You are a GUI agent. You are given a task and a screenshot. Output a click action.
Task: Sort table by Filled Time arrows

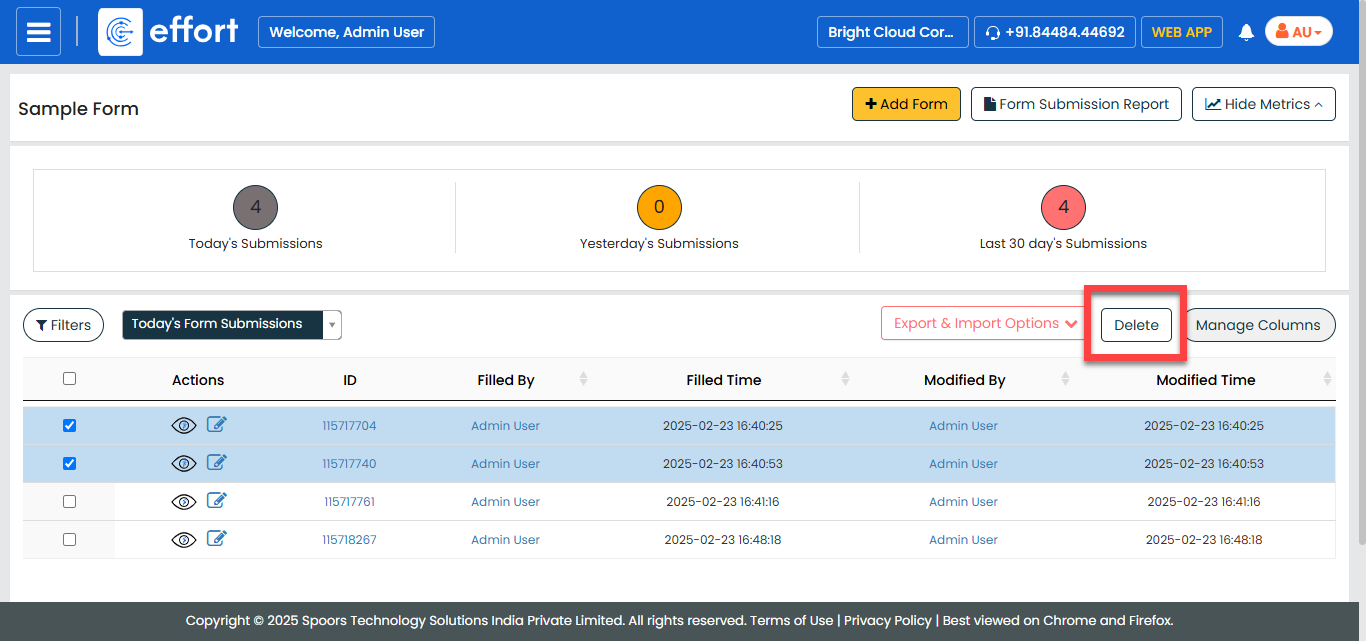click(845, 380)
